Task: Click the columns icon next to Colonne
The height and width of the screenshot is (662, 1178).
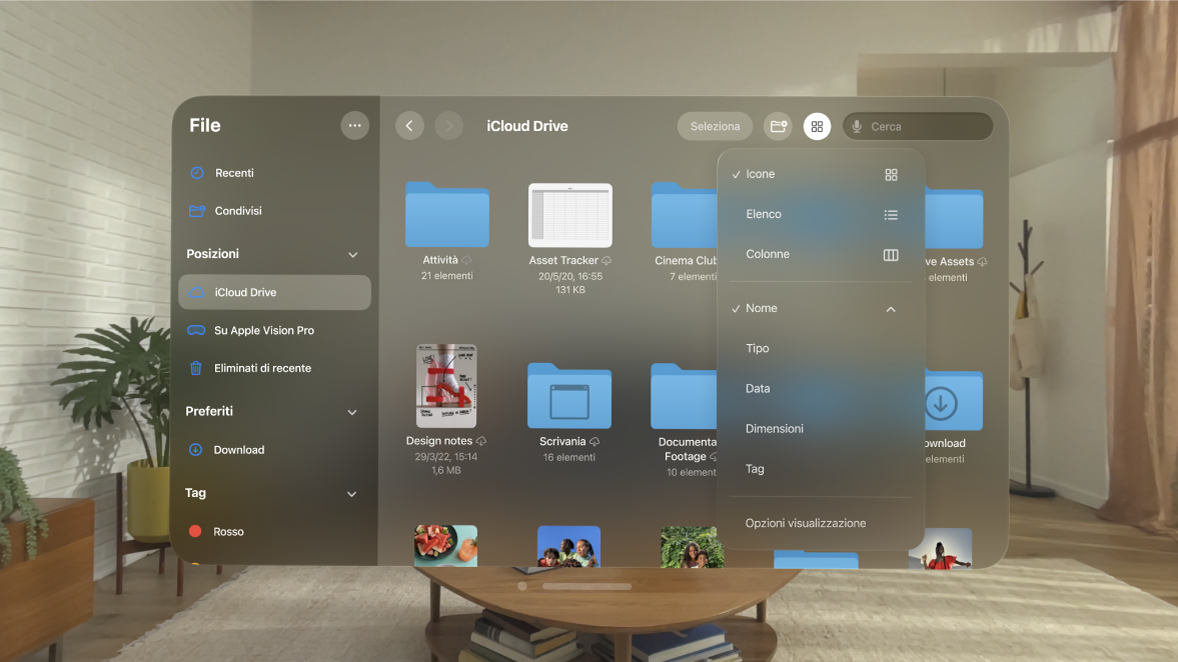Action: pyautogui.click(x=891, y=255)
